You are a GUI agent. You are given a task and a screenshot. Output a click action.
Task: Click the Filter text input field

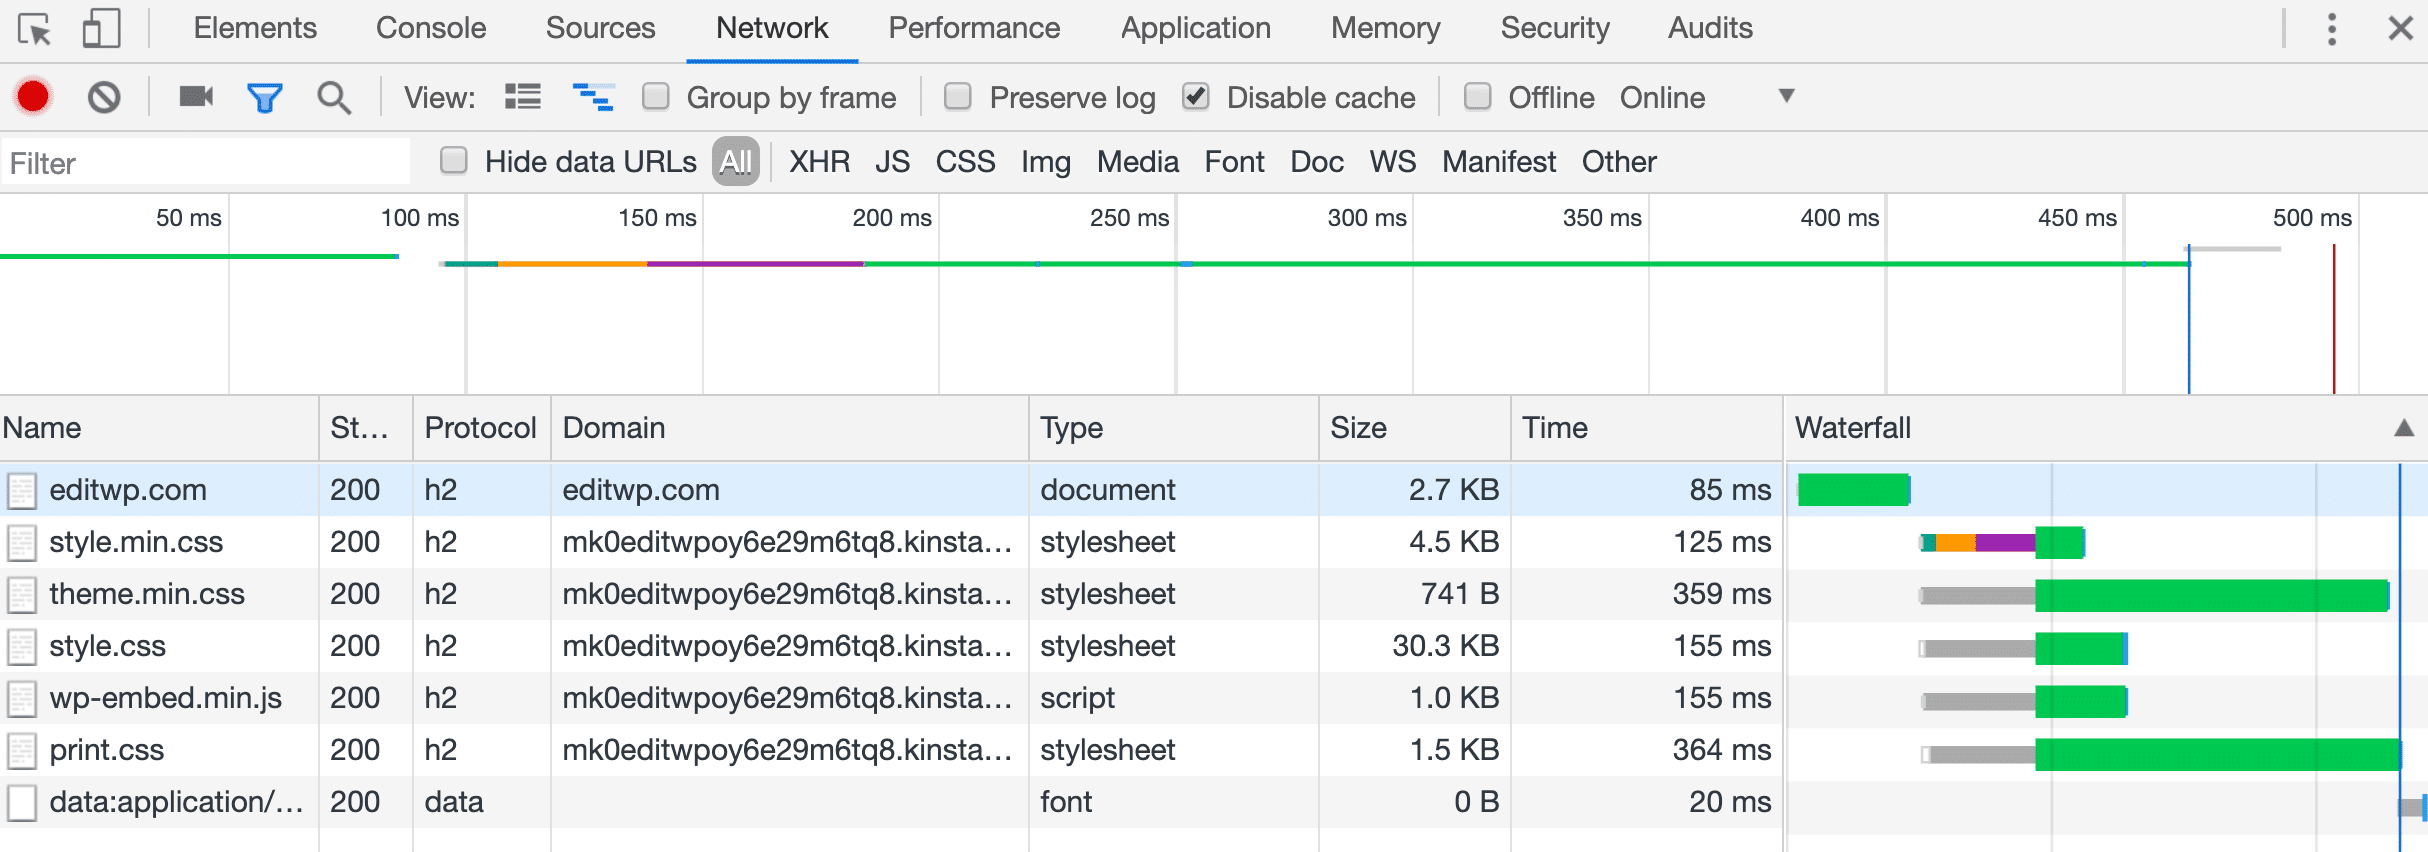click(205, 163)
